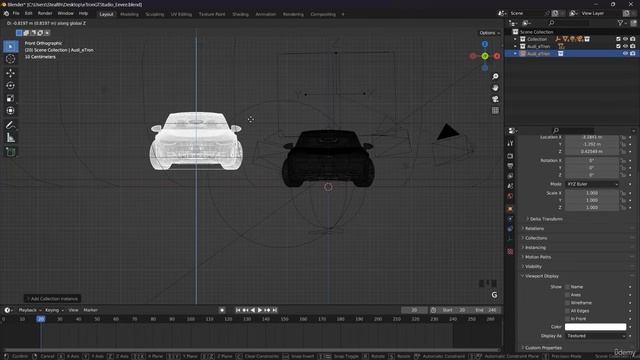Open the Texture properties tab icon
640x360 pixels.
[510, 251]
